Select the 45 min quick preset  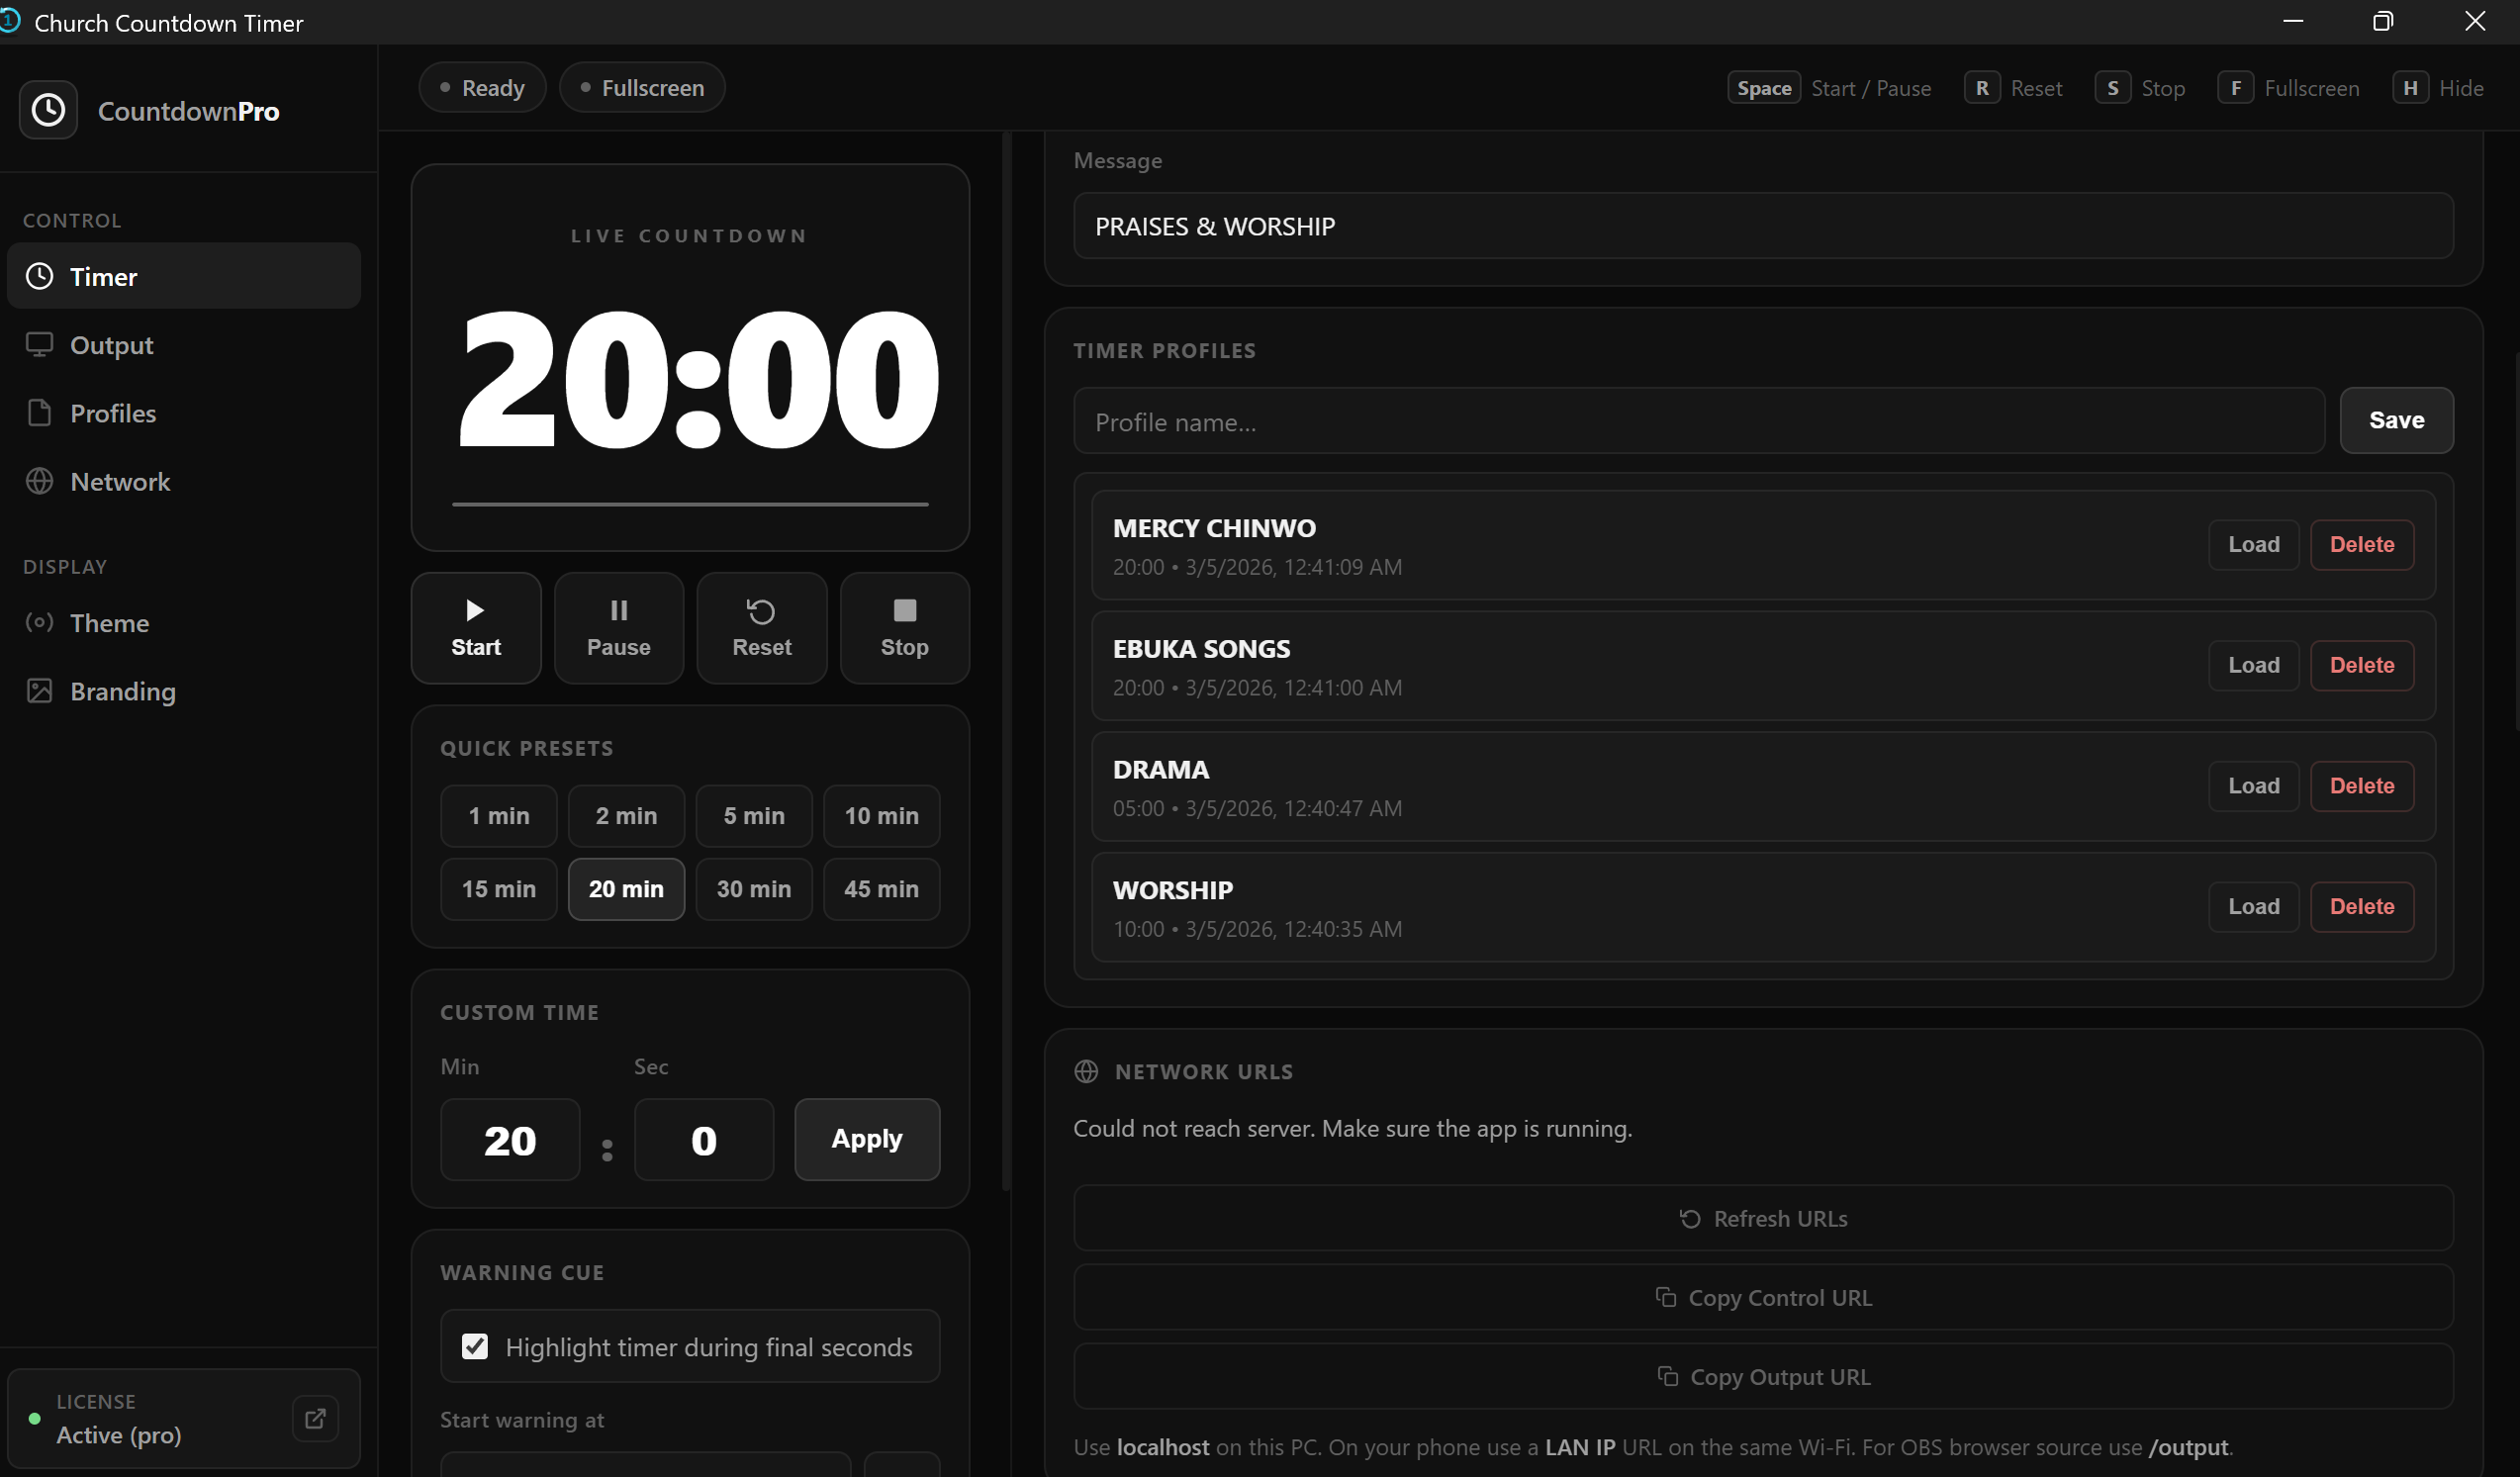[x=881, y=888]
